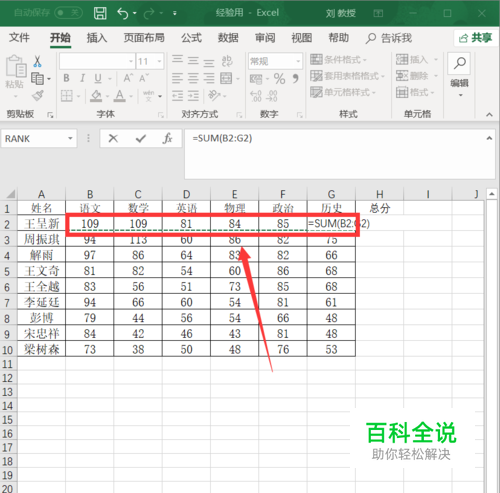
Task: Open the Name Box dropdown showing RANK
Action: click(x=70, y=138)
